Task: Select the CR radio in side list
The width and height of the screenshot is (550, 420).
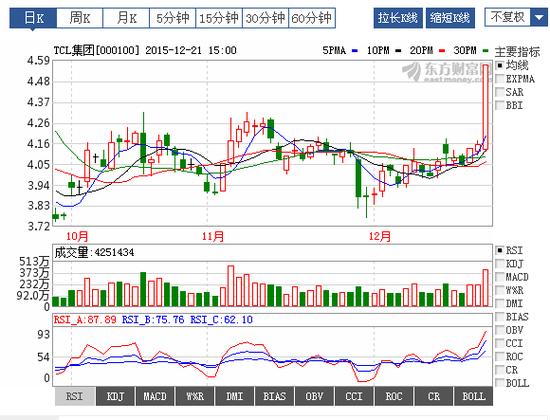Action: point(500,369)
